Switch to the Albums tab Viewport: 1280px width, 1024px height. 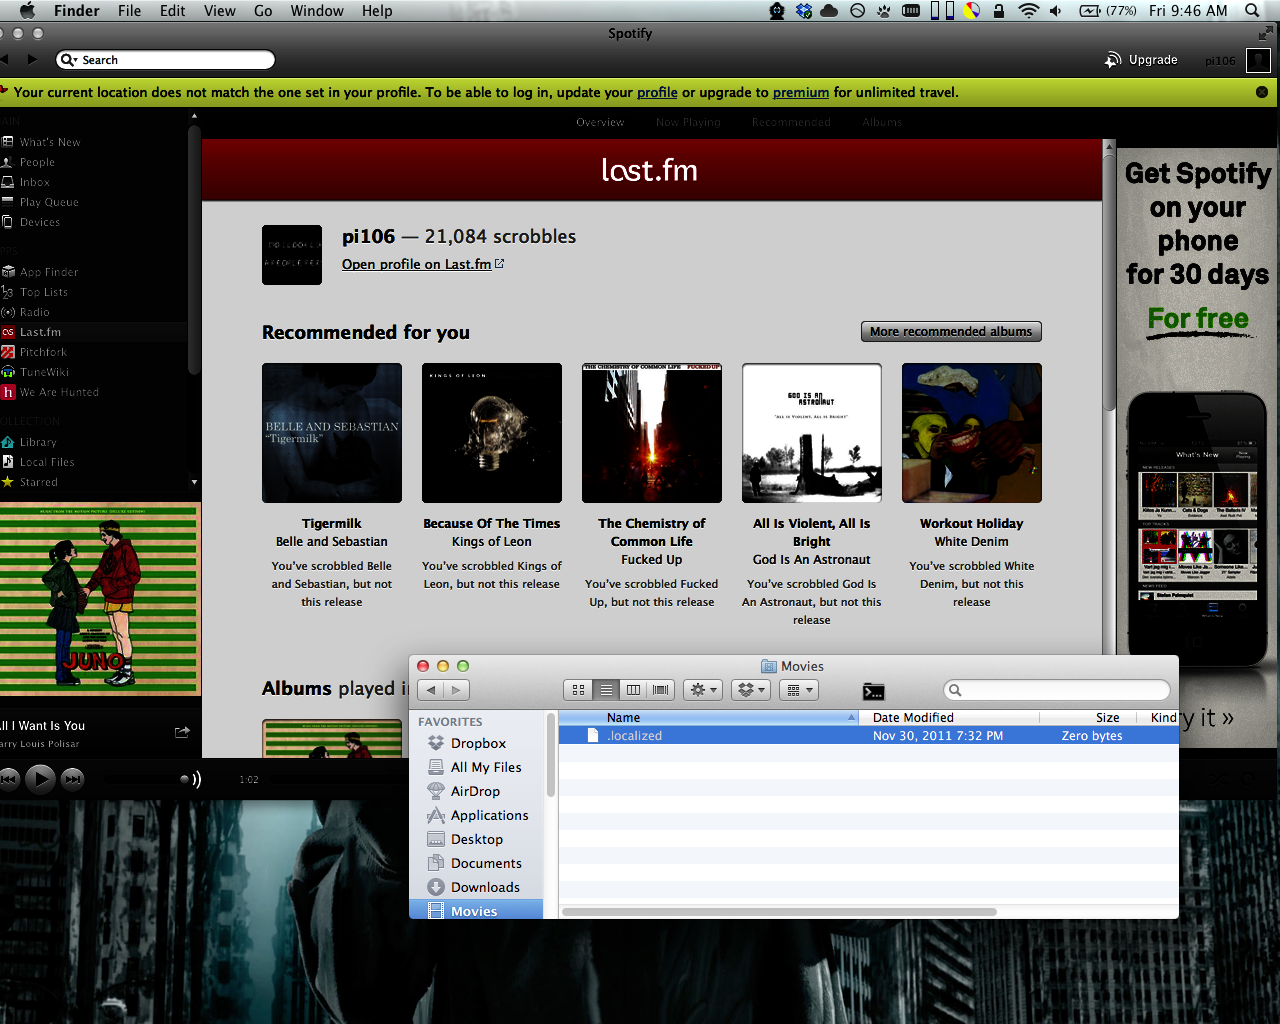tap(882, 122)
